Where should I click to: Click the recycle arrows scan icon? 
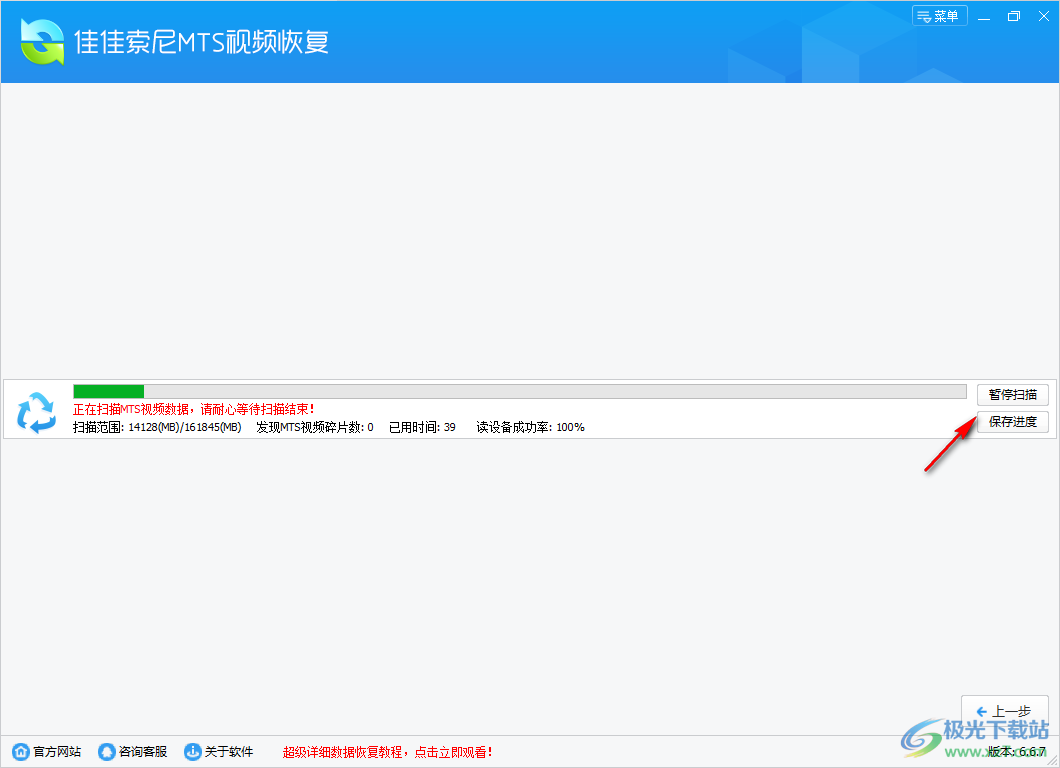pos(36,412)
